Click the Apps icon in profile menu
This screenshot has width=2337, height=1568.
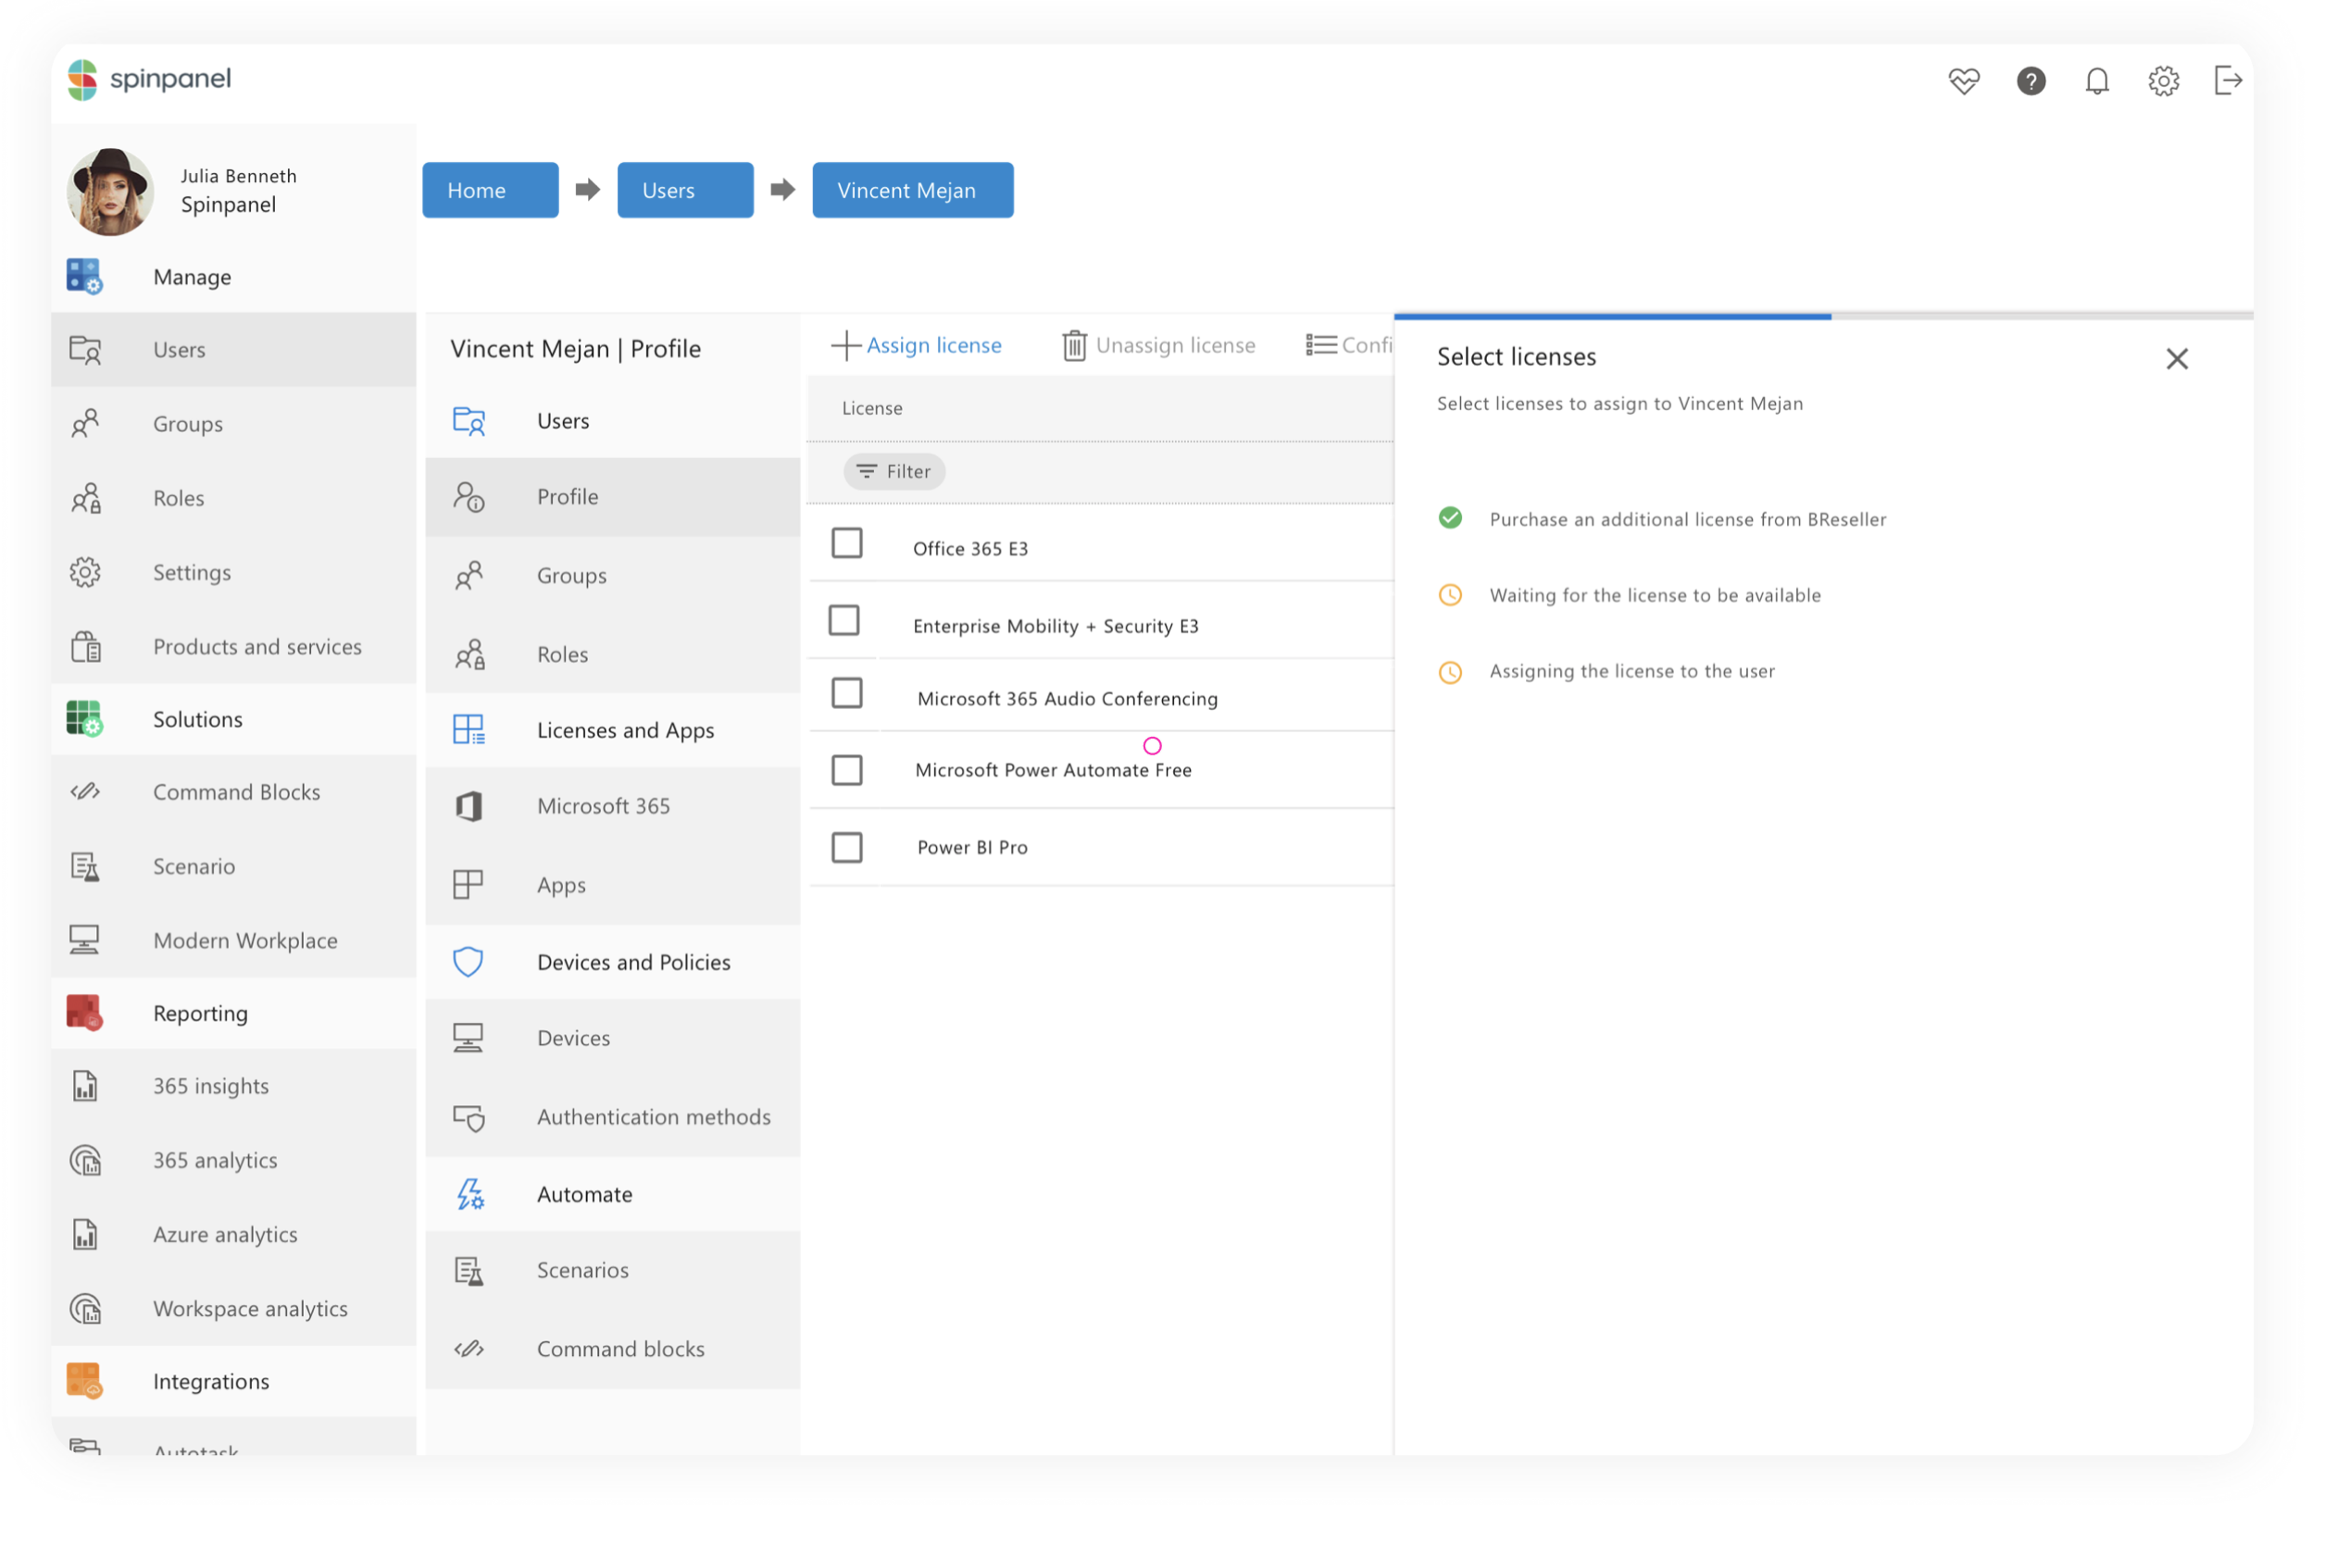(x=467, y=884)
